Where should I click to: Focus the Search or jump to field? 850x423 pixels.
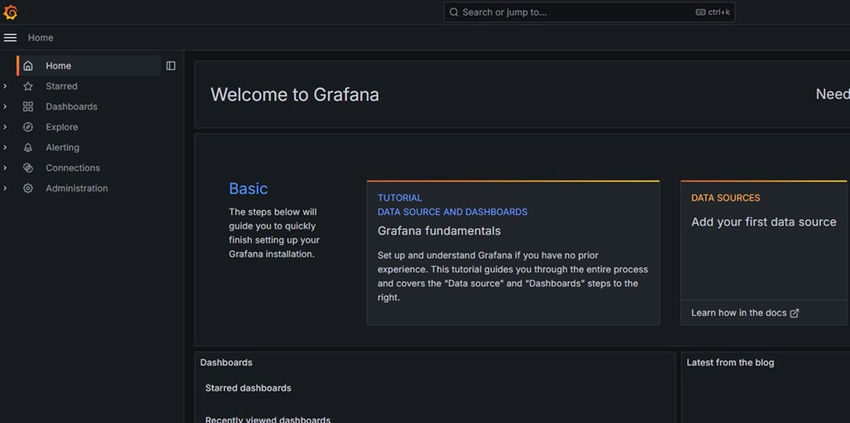click(x=589, y=12)
